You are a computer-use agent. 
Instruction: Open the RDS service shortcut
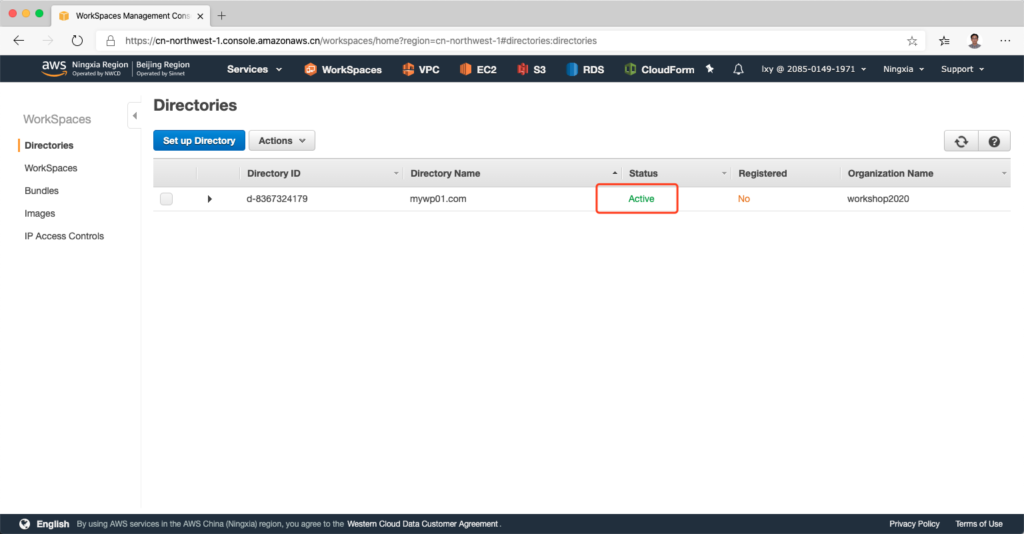tap(586, 69)
